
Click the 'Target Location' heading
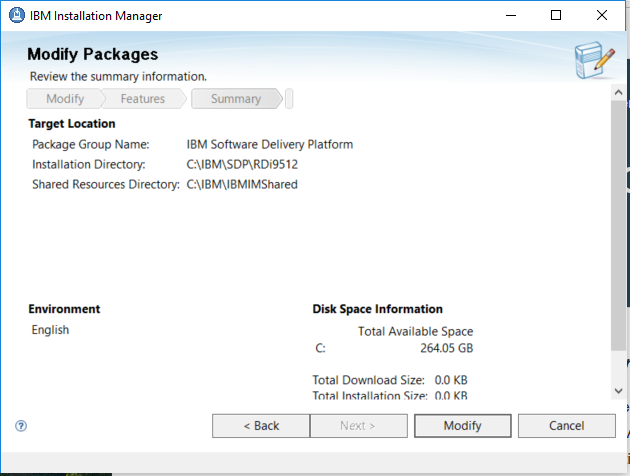72,124
